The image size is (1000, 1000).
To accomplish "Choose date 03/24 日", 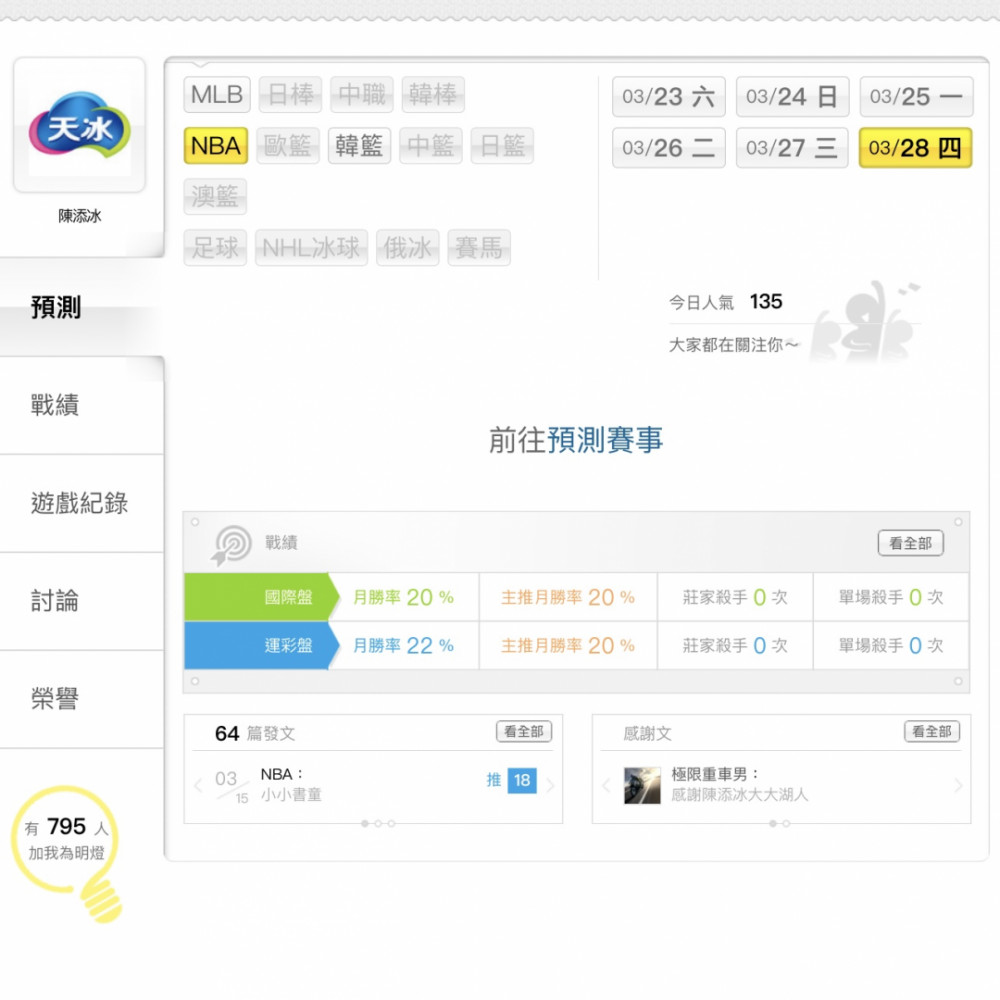I will pos(792,96).
